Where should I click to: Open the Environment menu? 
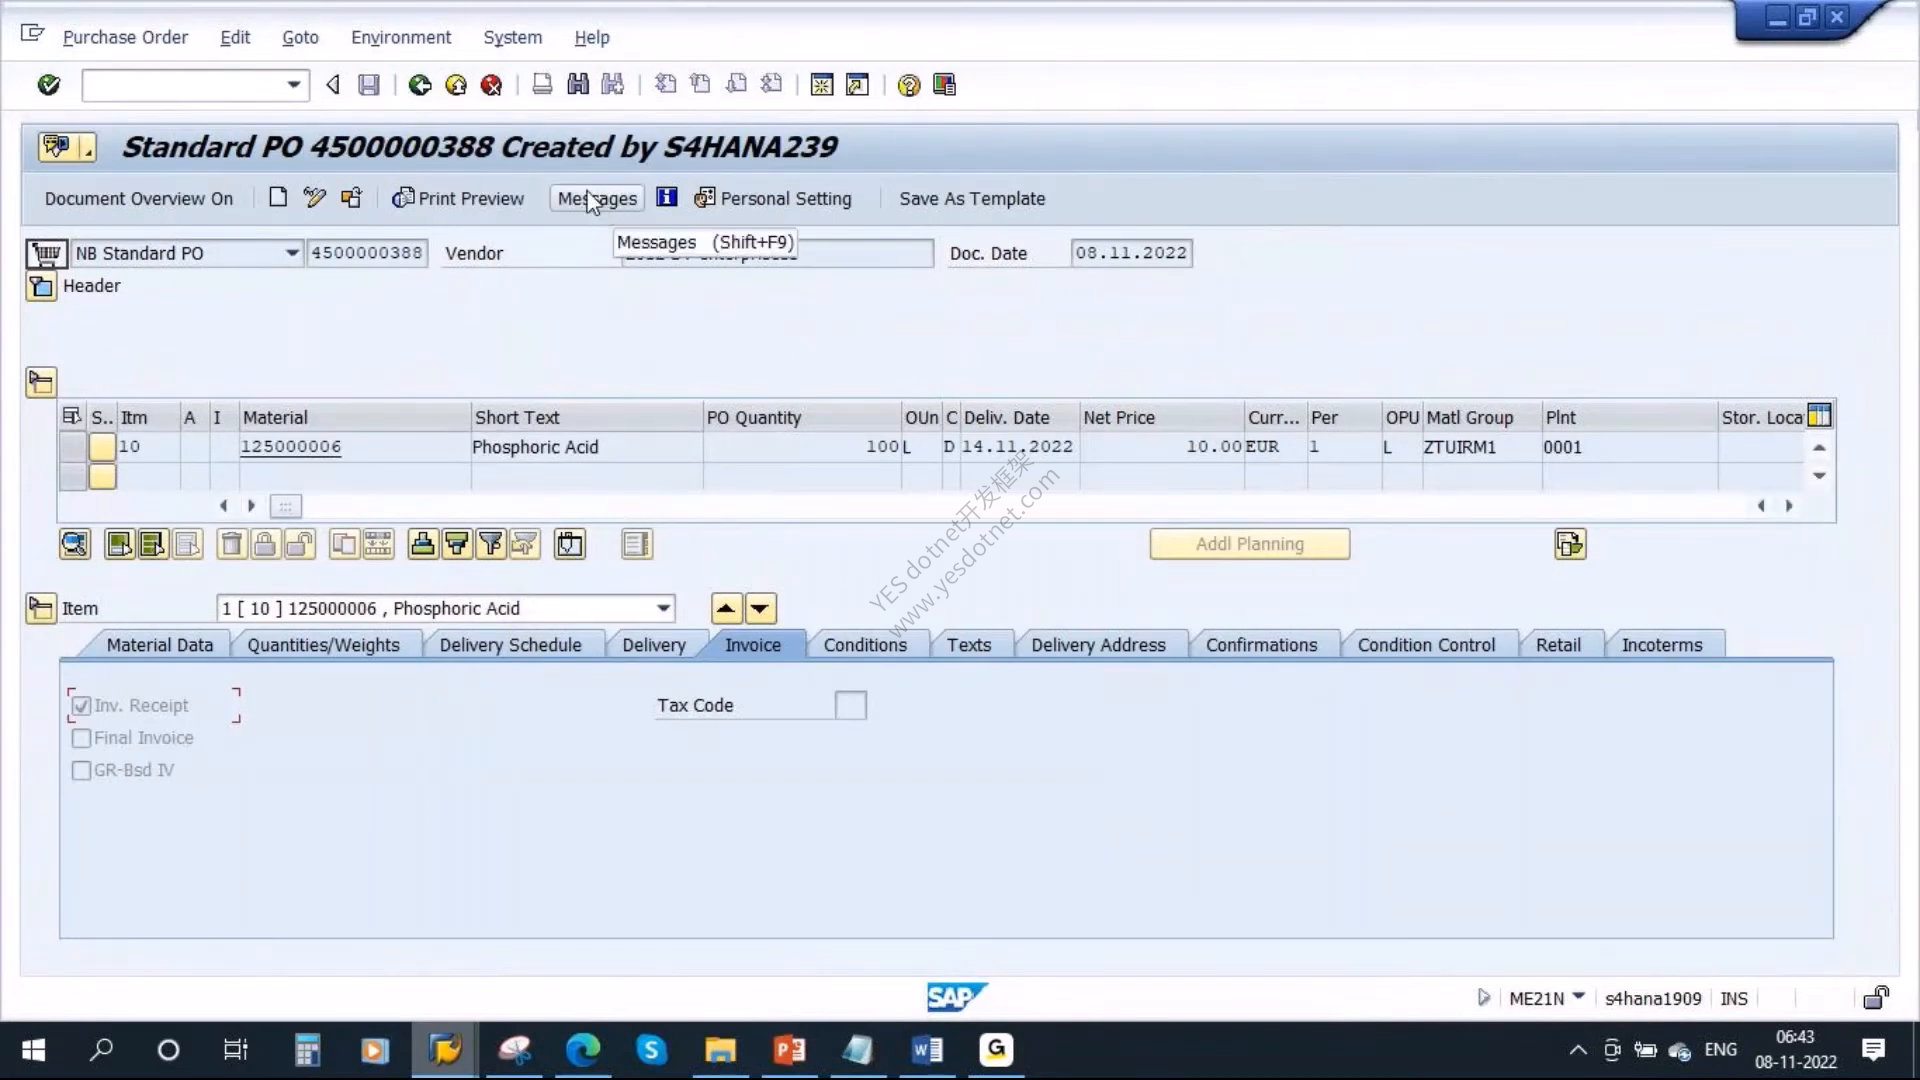click(x=401, y=37)
